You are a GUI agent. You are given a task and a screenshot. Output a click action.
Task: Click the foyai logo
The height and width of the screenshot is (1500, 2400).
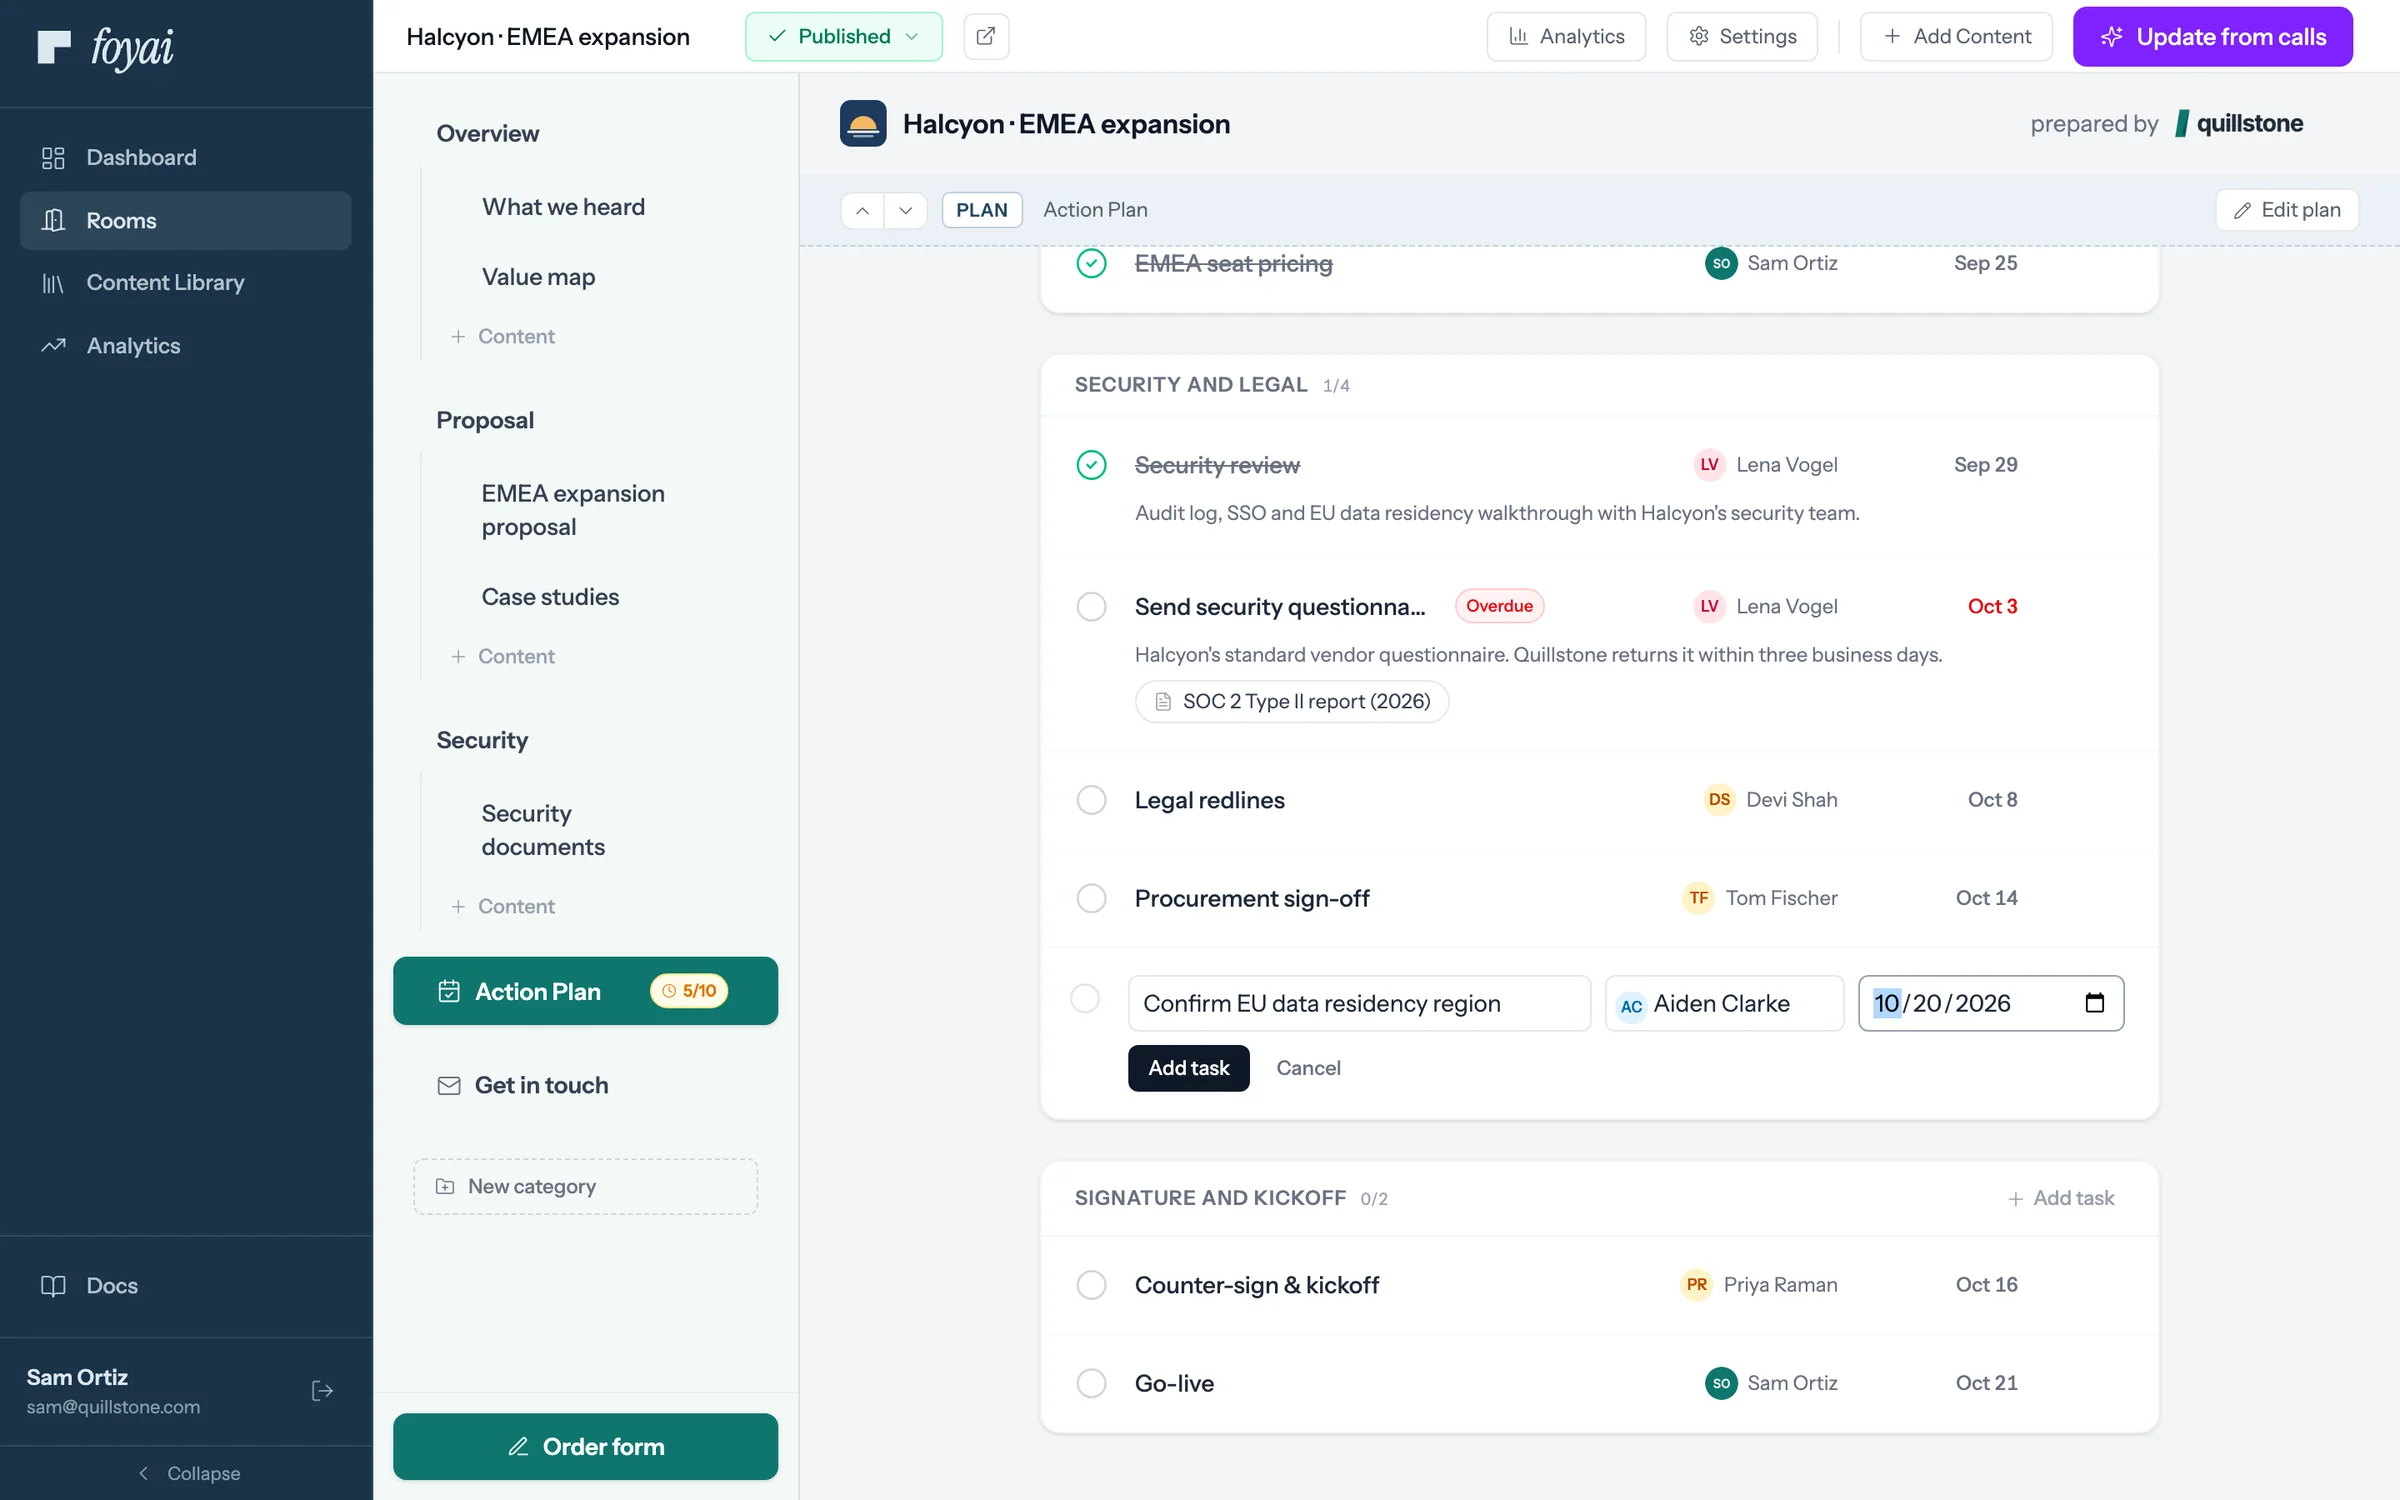(x=105, y=47)
